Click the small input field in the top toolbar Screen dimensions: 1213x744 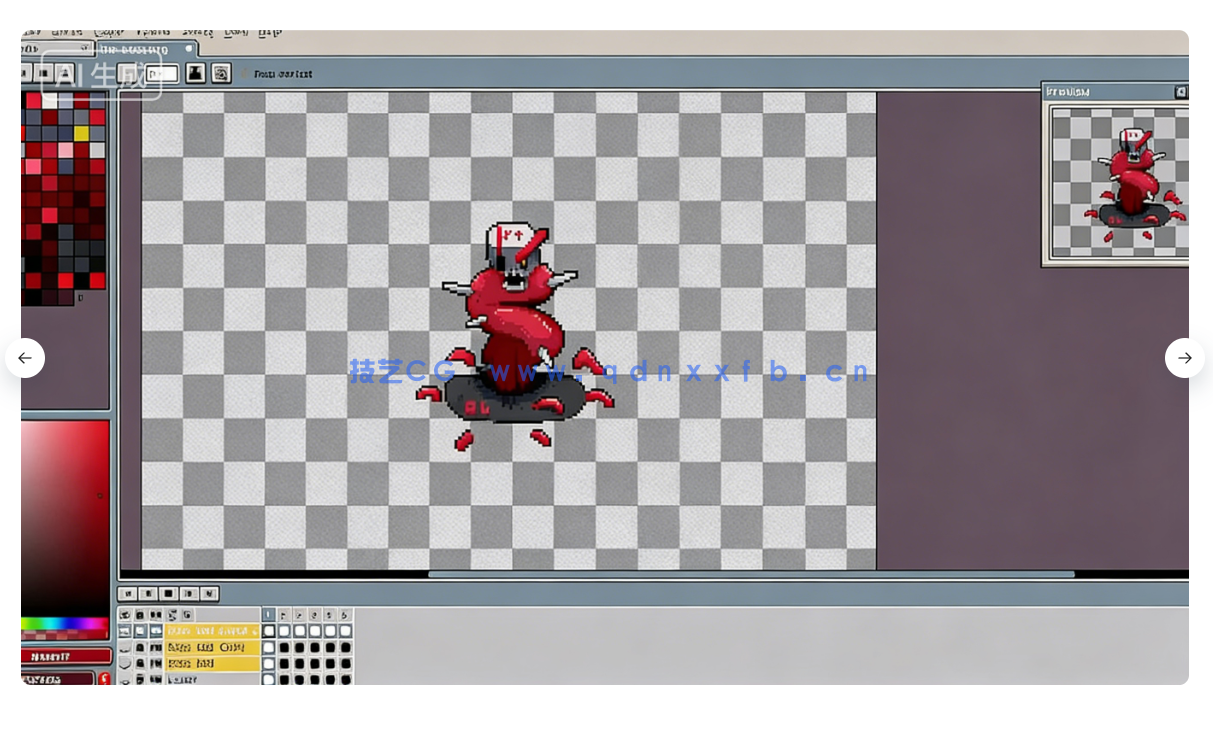[x=162, y=73]
